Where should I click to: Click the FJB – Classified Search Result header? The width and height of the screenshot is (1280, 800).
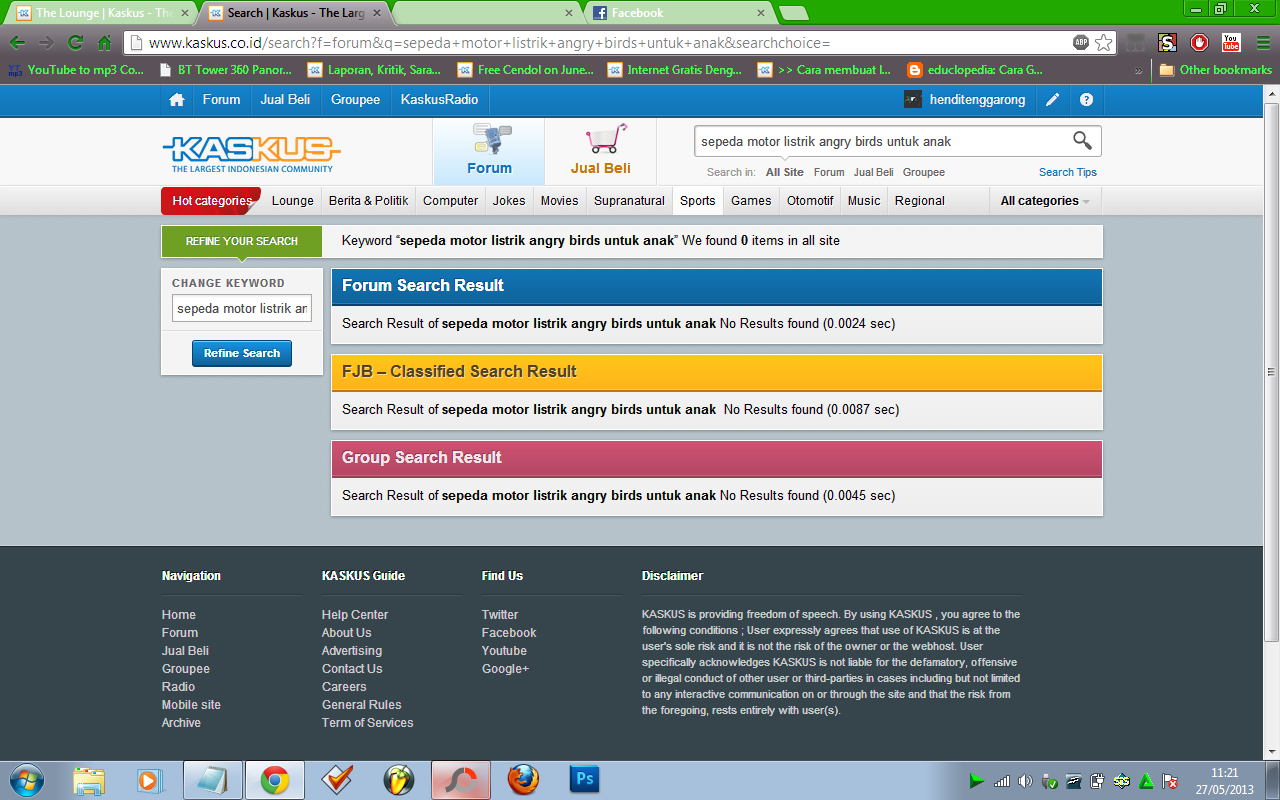point(716,372)
